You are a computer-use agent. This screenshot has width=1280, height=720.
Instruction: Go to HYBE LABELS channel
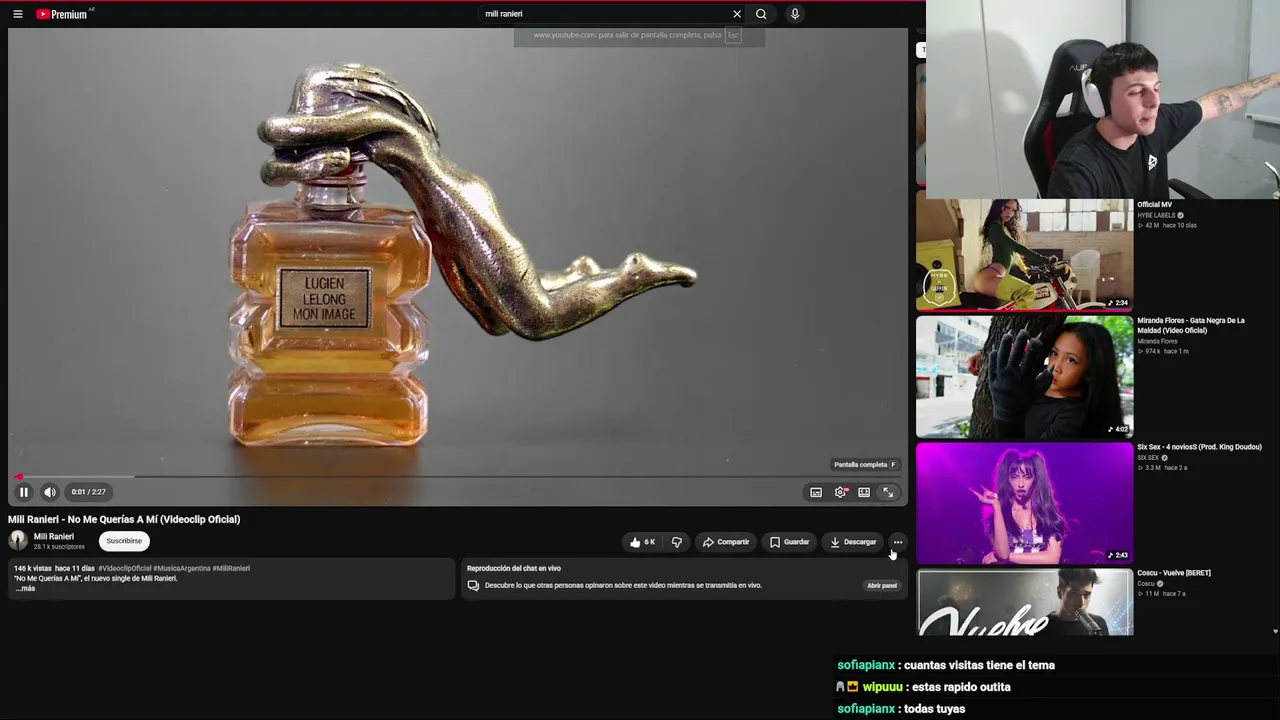click(x=1156, y=215)
